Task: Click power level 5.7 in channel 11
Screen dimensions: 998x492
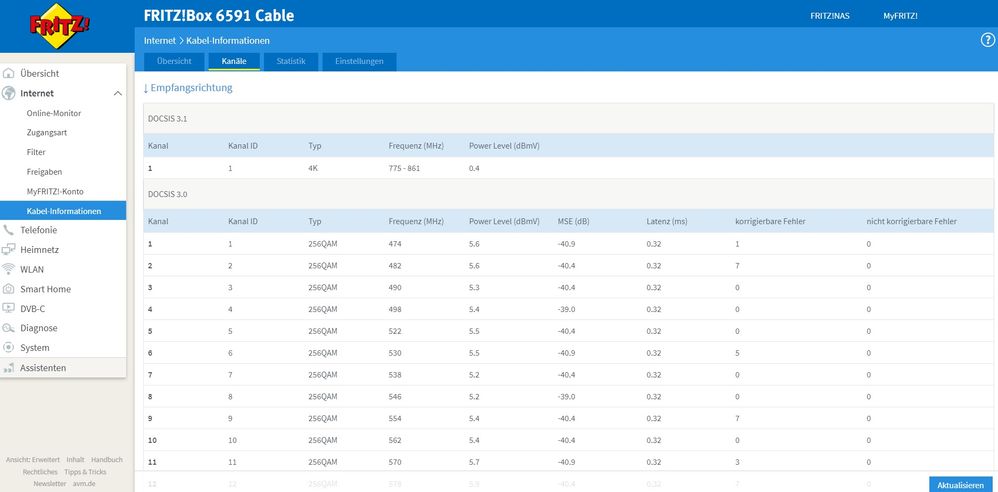Action: coord(474,462)
